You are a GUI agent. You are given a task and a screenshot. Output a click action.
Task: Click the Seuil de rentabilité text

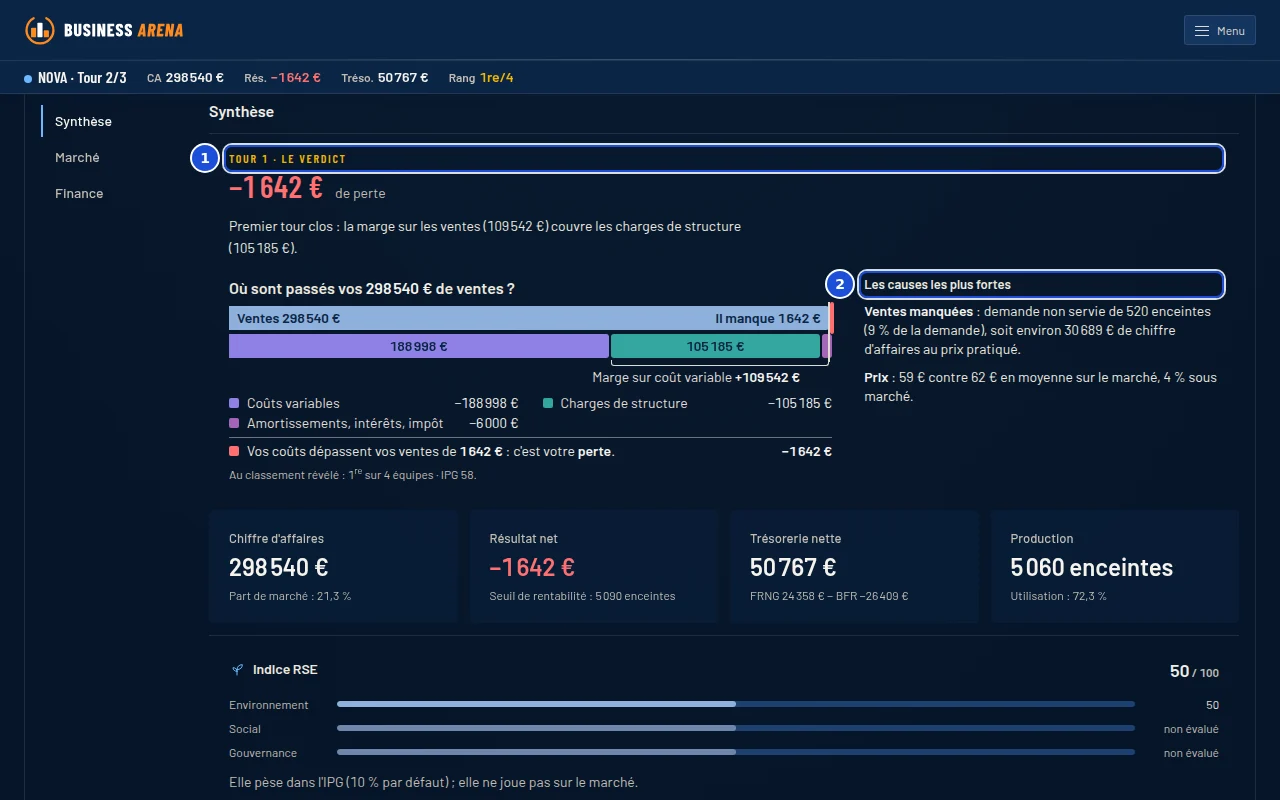(x=582, y=596)
